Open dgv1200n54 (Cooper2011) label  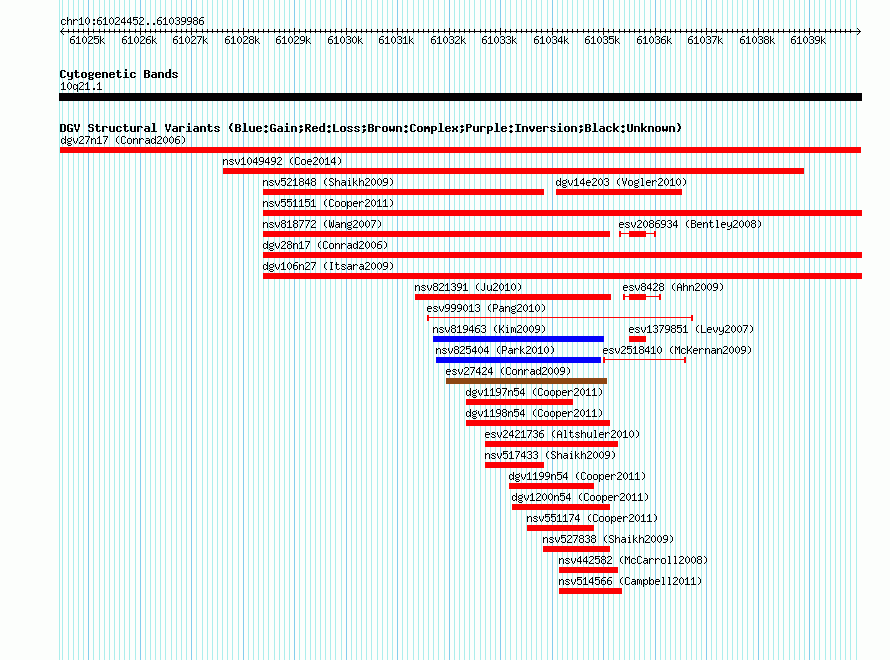pos(580,497)
